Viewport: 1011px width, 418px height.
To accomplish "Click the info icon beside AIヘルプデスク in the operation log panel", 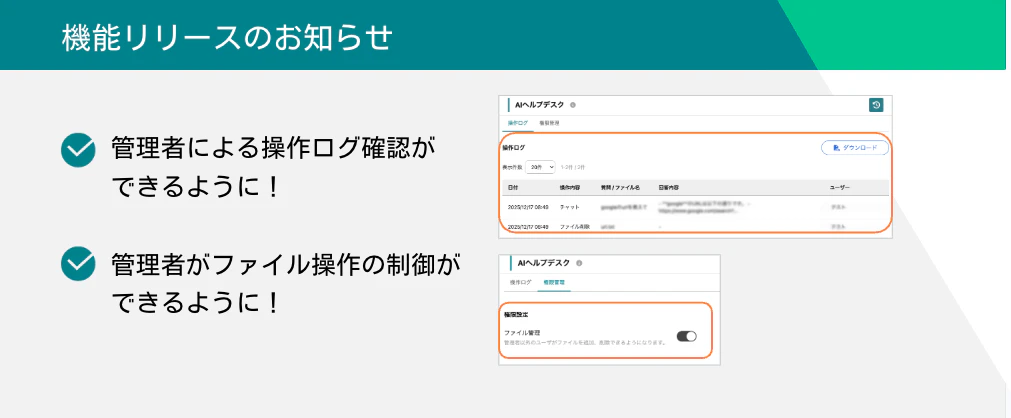I will tap(573, 105).
